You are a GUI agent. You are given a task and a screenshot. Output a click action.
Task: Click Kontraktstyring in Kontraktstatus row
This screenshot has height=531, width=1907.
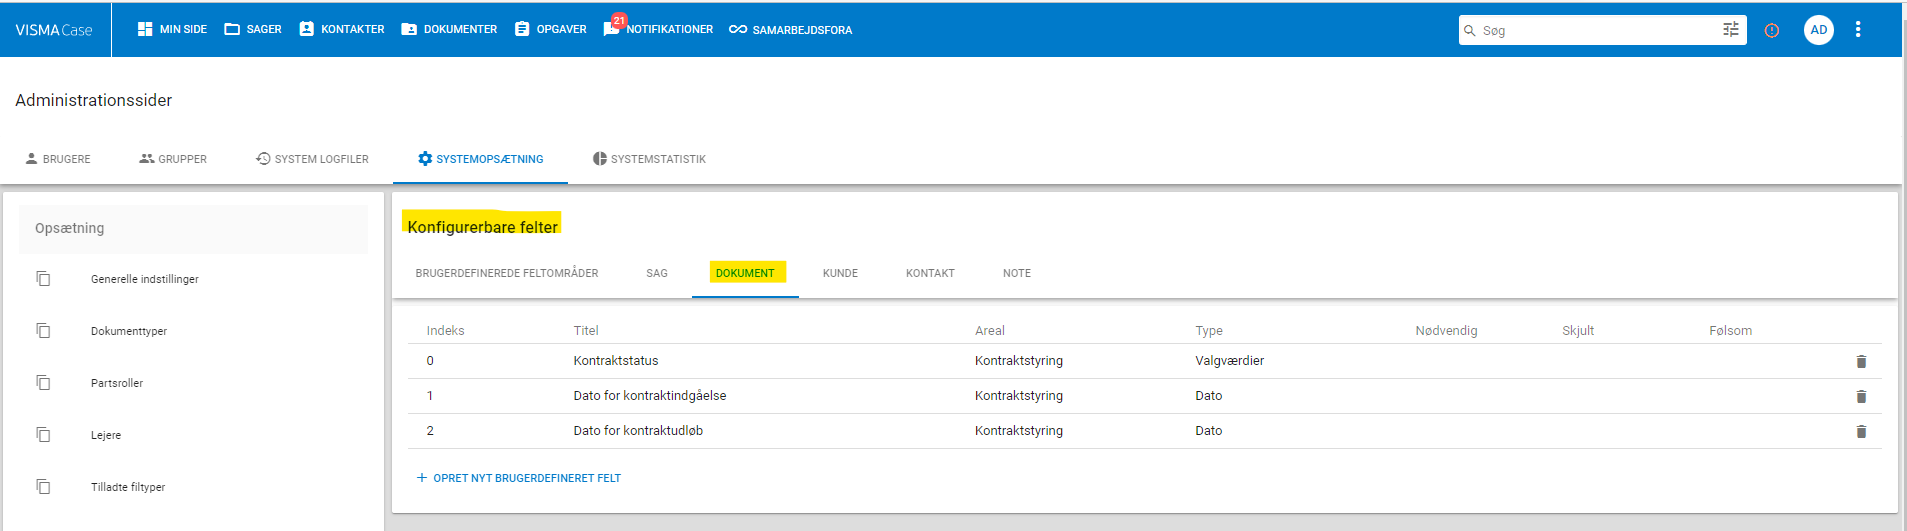click(x=1019, y=361)
